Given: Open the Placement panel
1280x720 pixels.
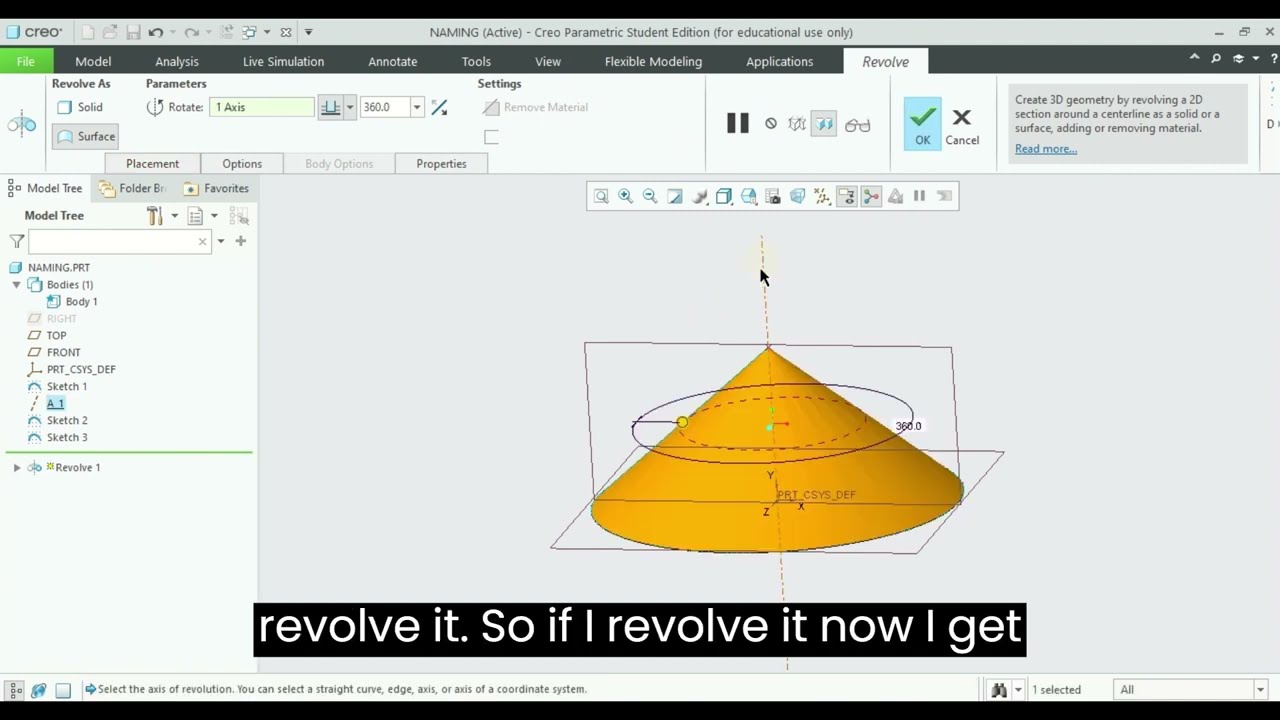Looking at the screenshot, I should pos(152,164).
